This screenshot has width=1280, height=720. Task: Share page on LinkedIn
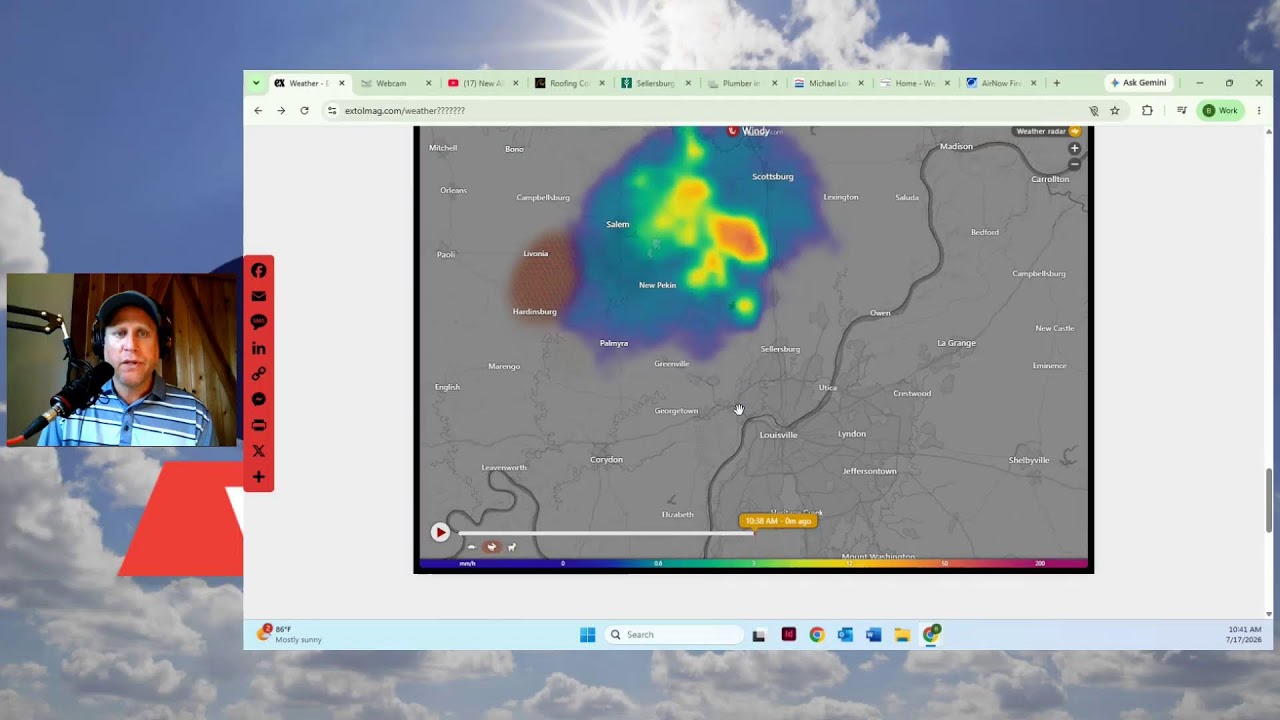pyautogui.click(x=258, y=348)
